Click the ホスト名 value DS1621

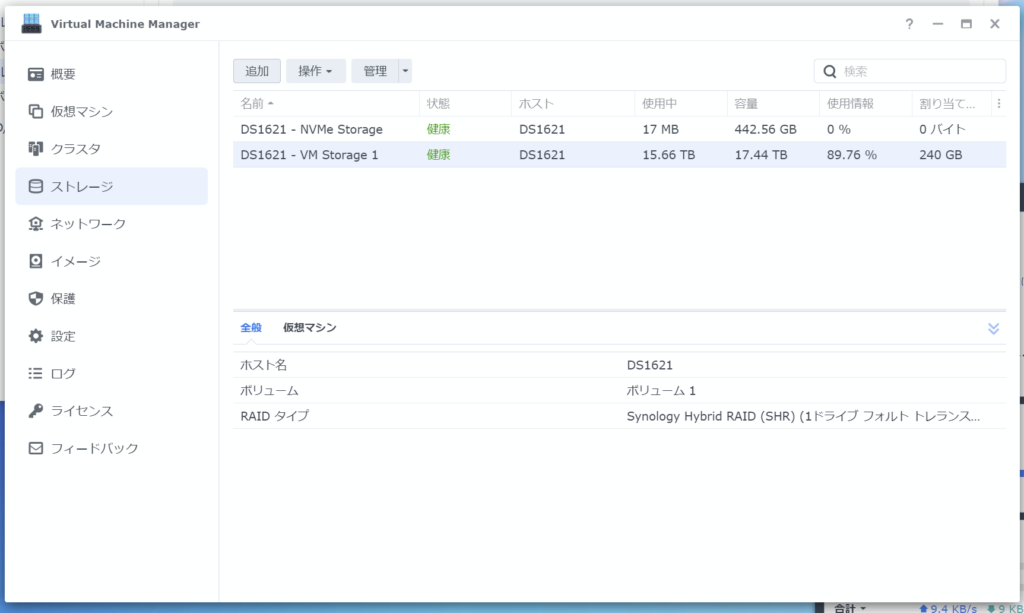pos(649,365)
